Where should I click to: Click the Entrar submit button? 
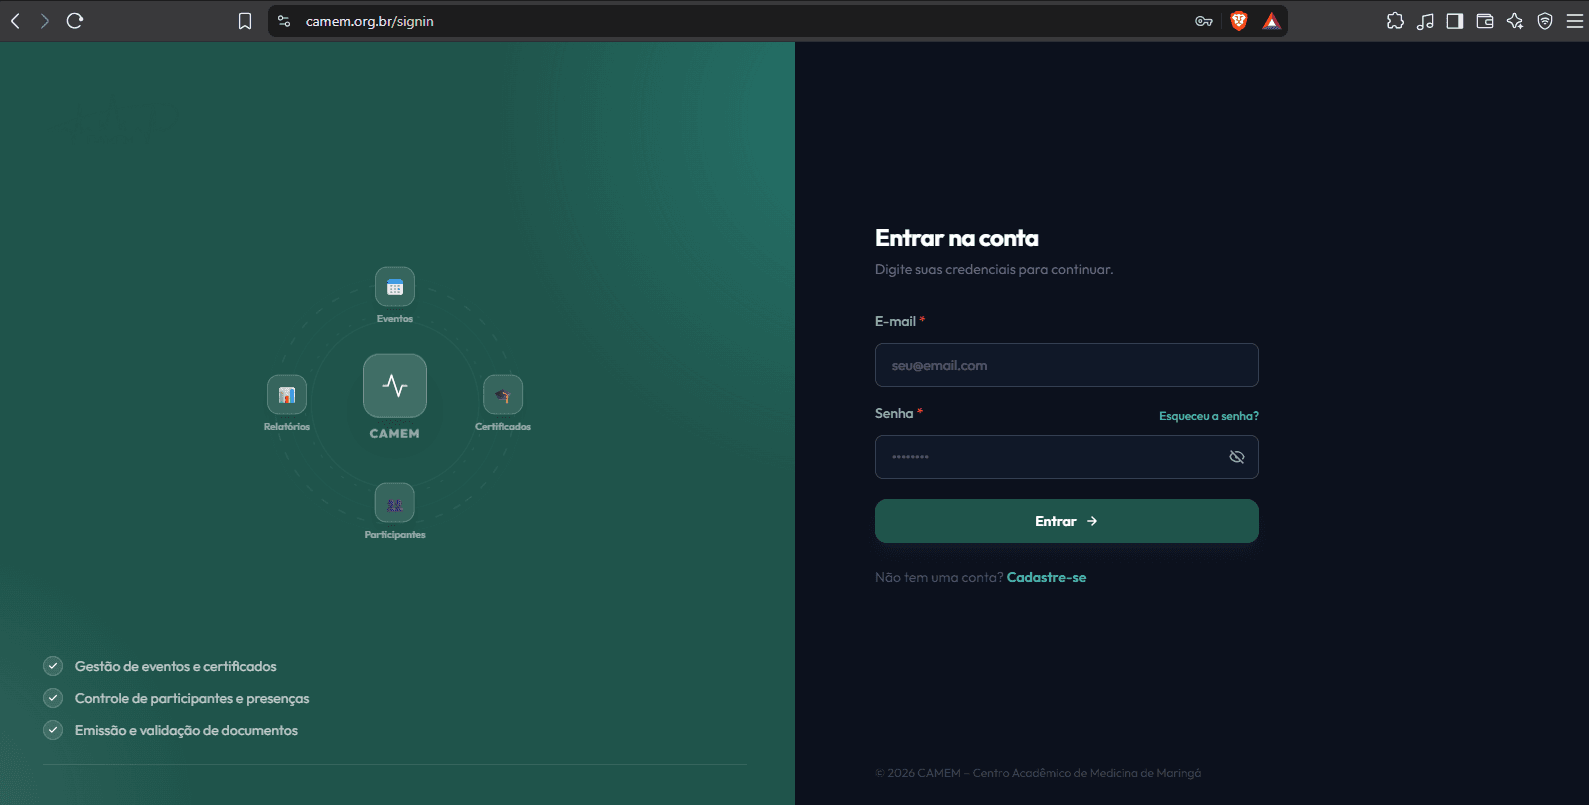1067,521
